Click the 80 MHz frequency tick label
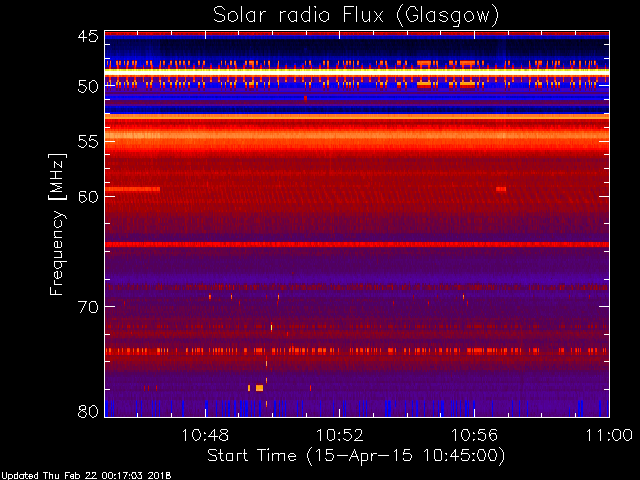640x480 pixels. 88,411
